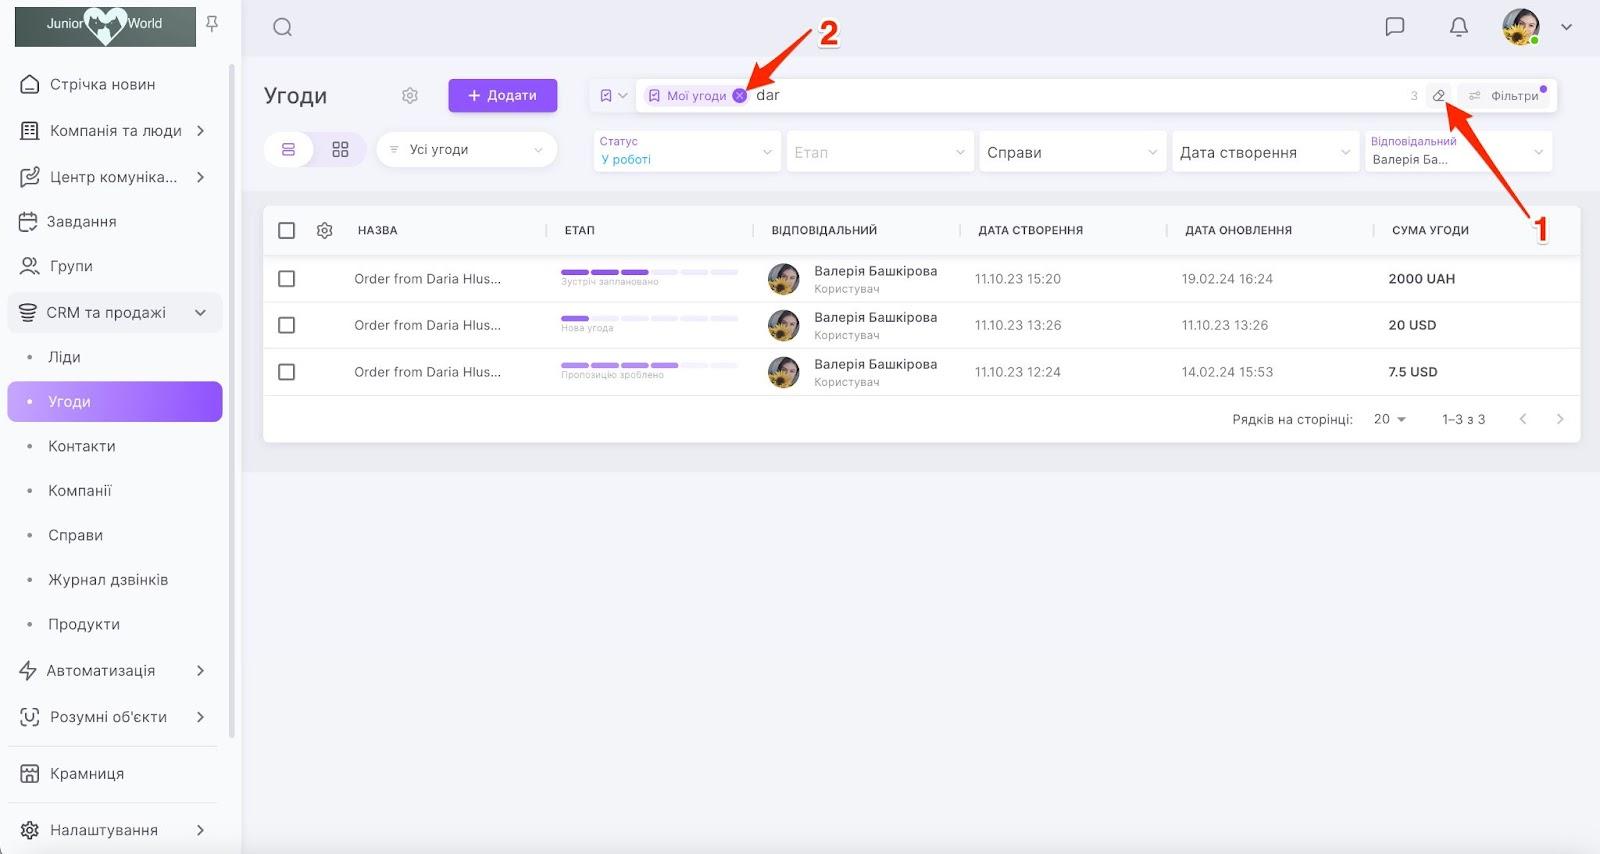The height and width of the screenshot is (854, 1600).
Task: Open rows per page dropdown
Action: (x=1389, y=420)
